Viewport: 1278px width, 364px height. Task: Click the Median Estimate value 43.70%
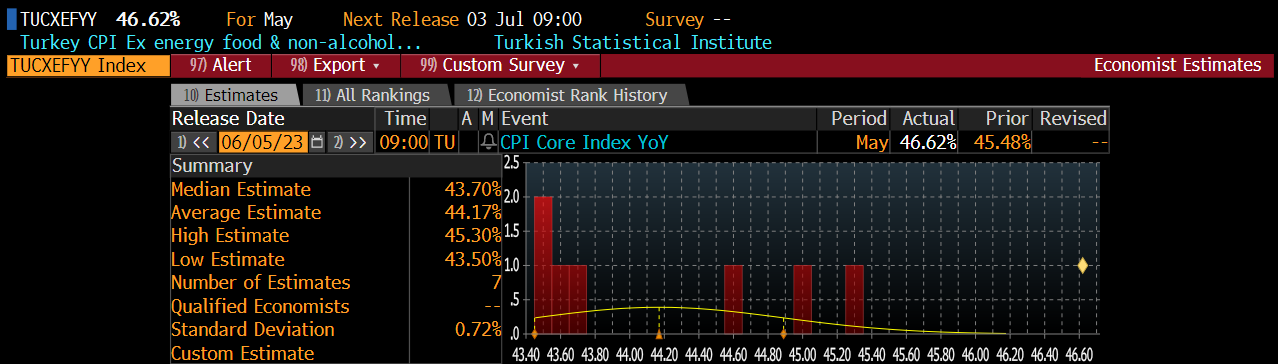473,189
